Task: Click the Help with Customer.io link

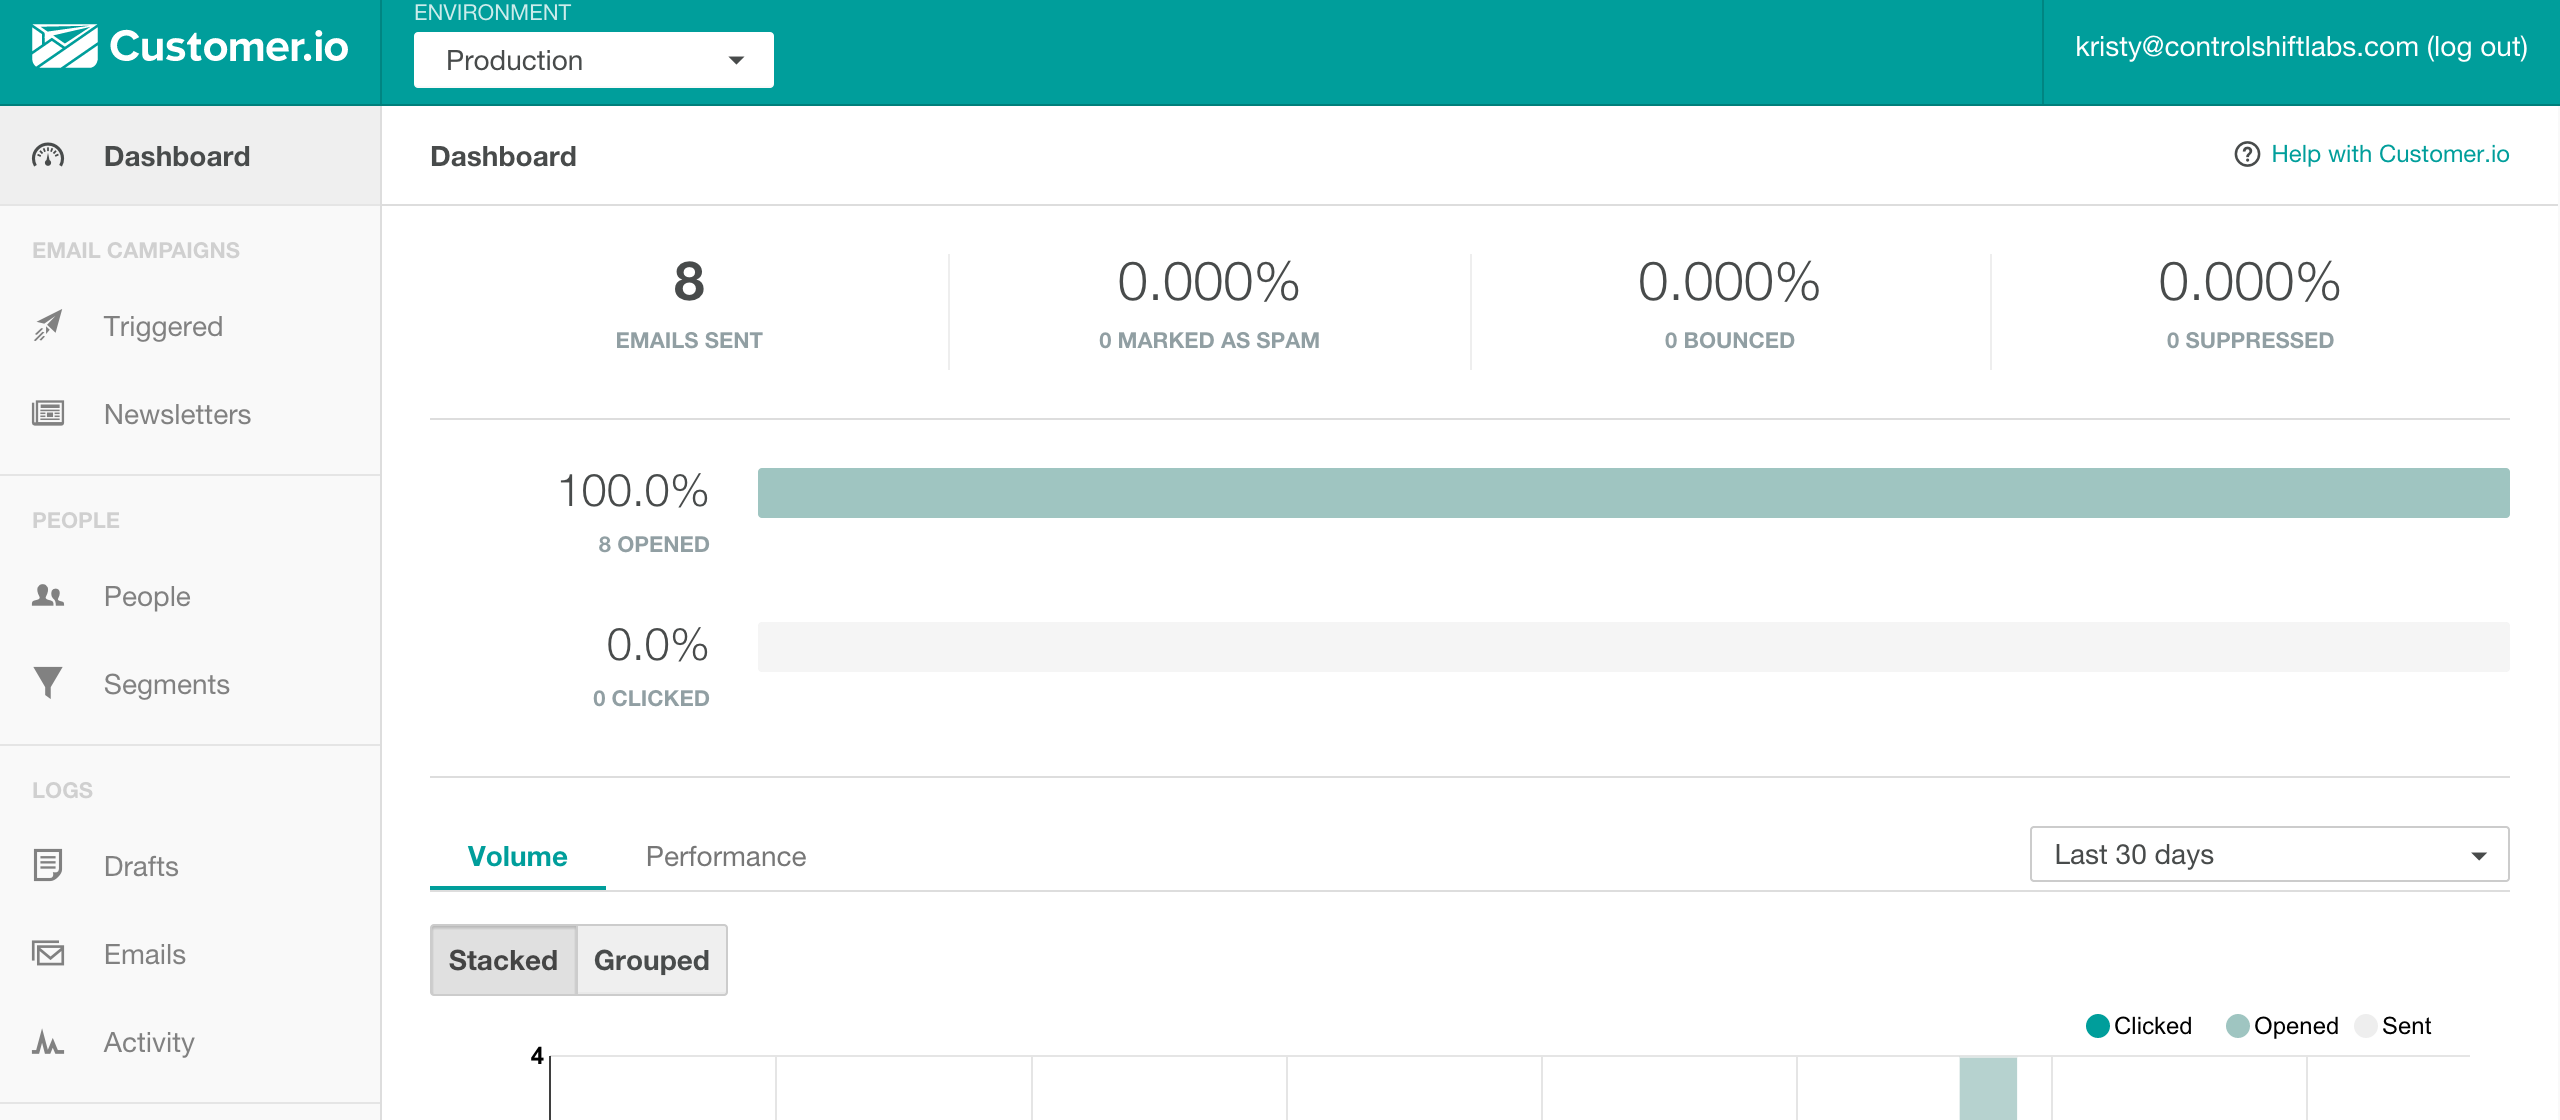Action: (2390, 154)
